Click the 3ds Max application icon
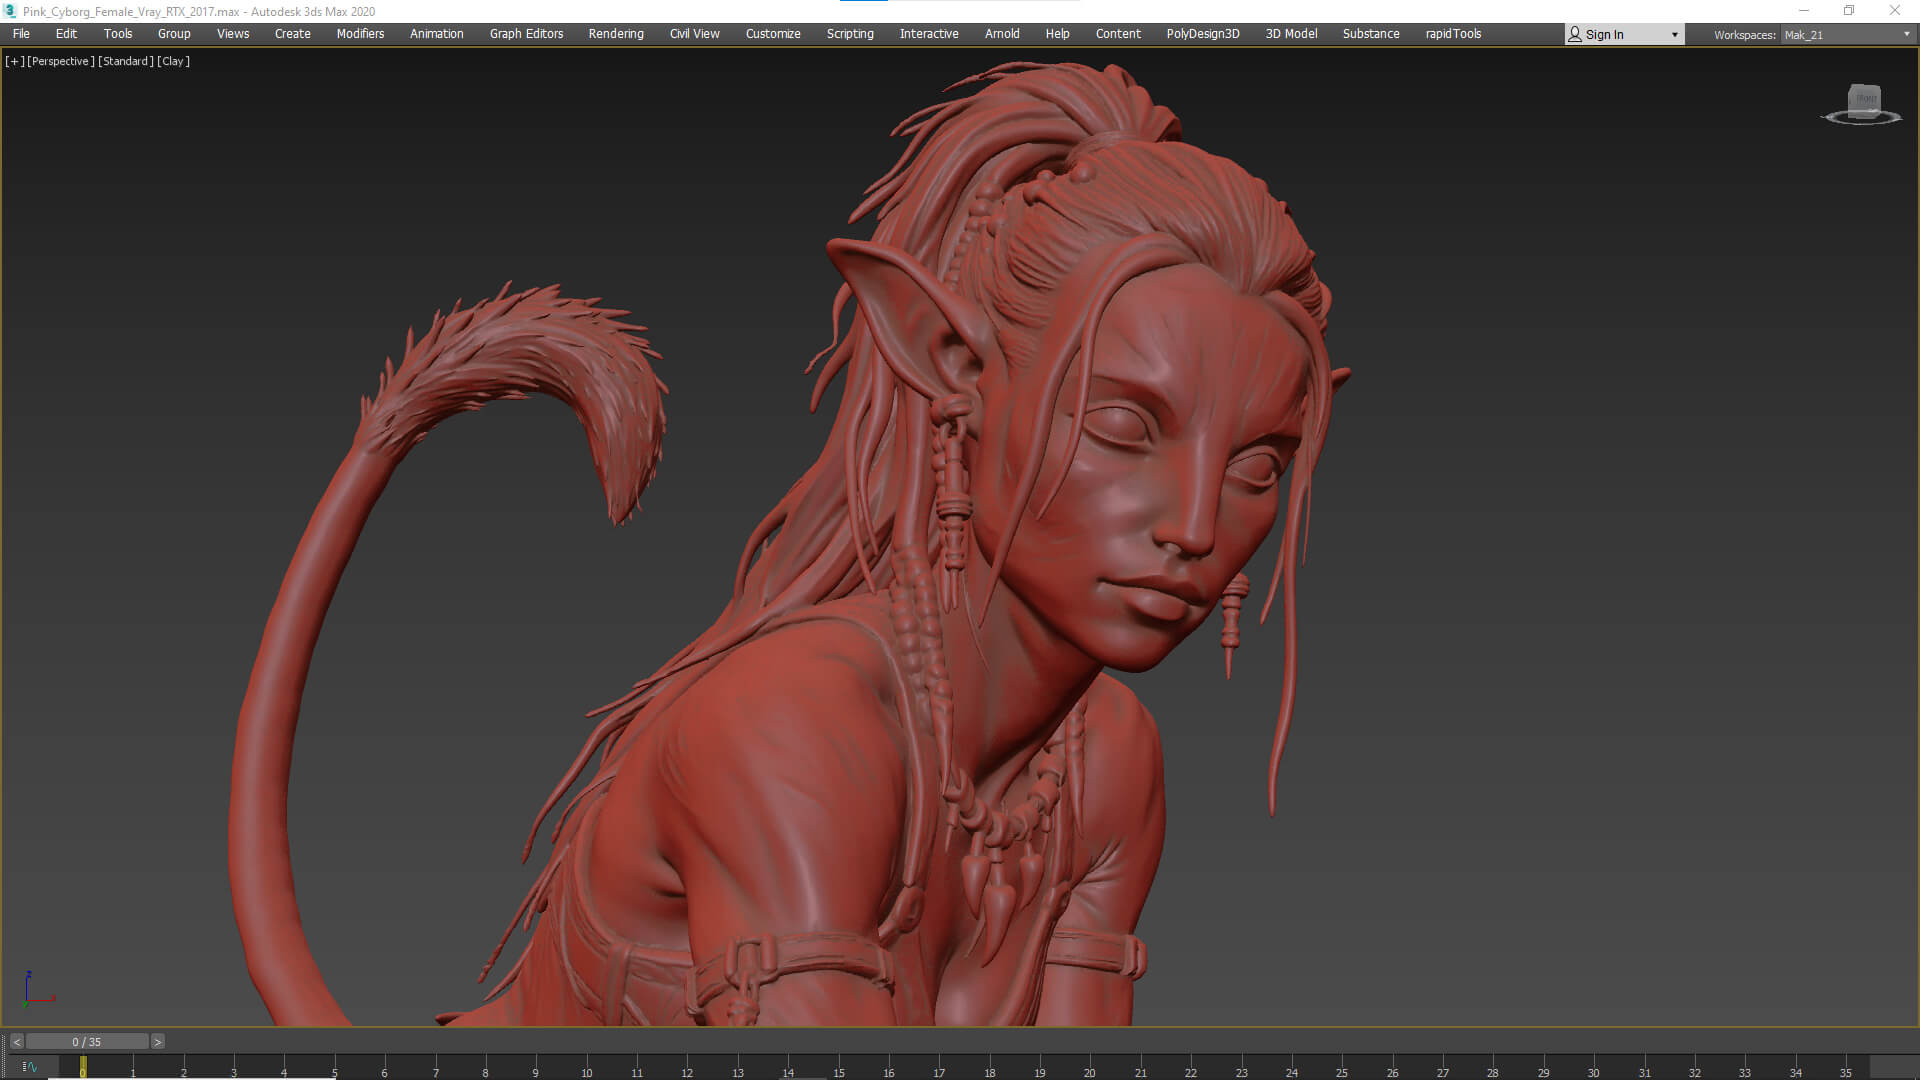The width and height of the screenshot is (1920, 1080). (x=11, y=11)
